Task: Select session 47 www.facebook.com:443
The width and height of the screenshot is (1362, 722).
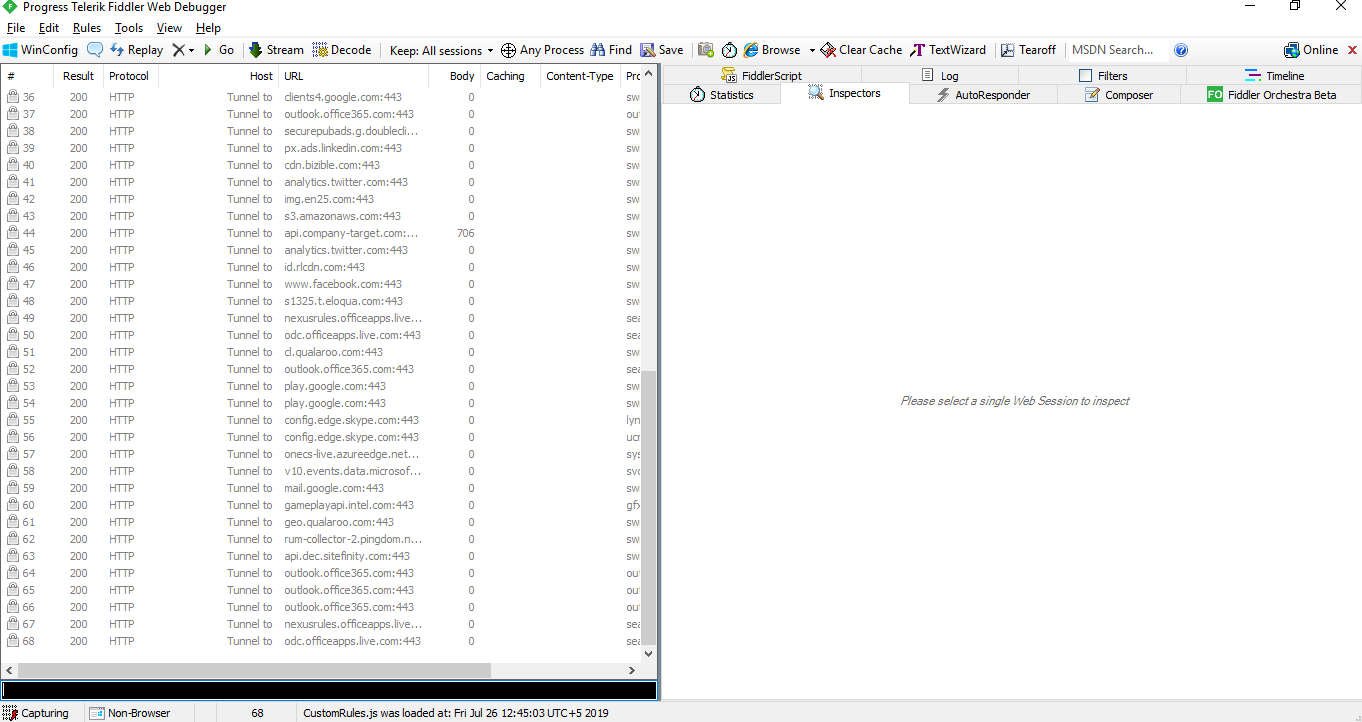Action: (x=320, y=284)
